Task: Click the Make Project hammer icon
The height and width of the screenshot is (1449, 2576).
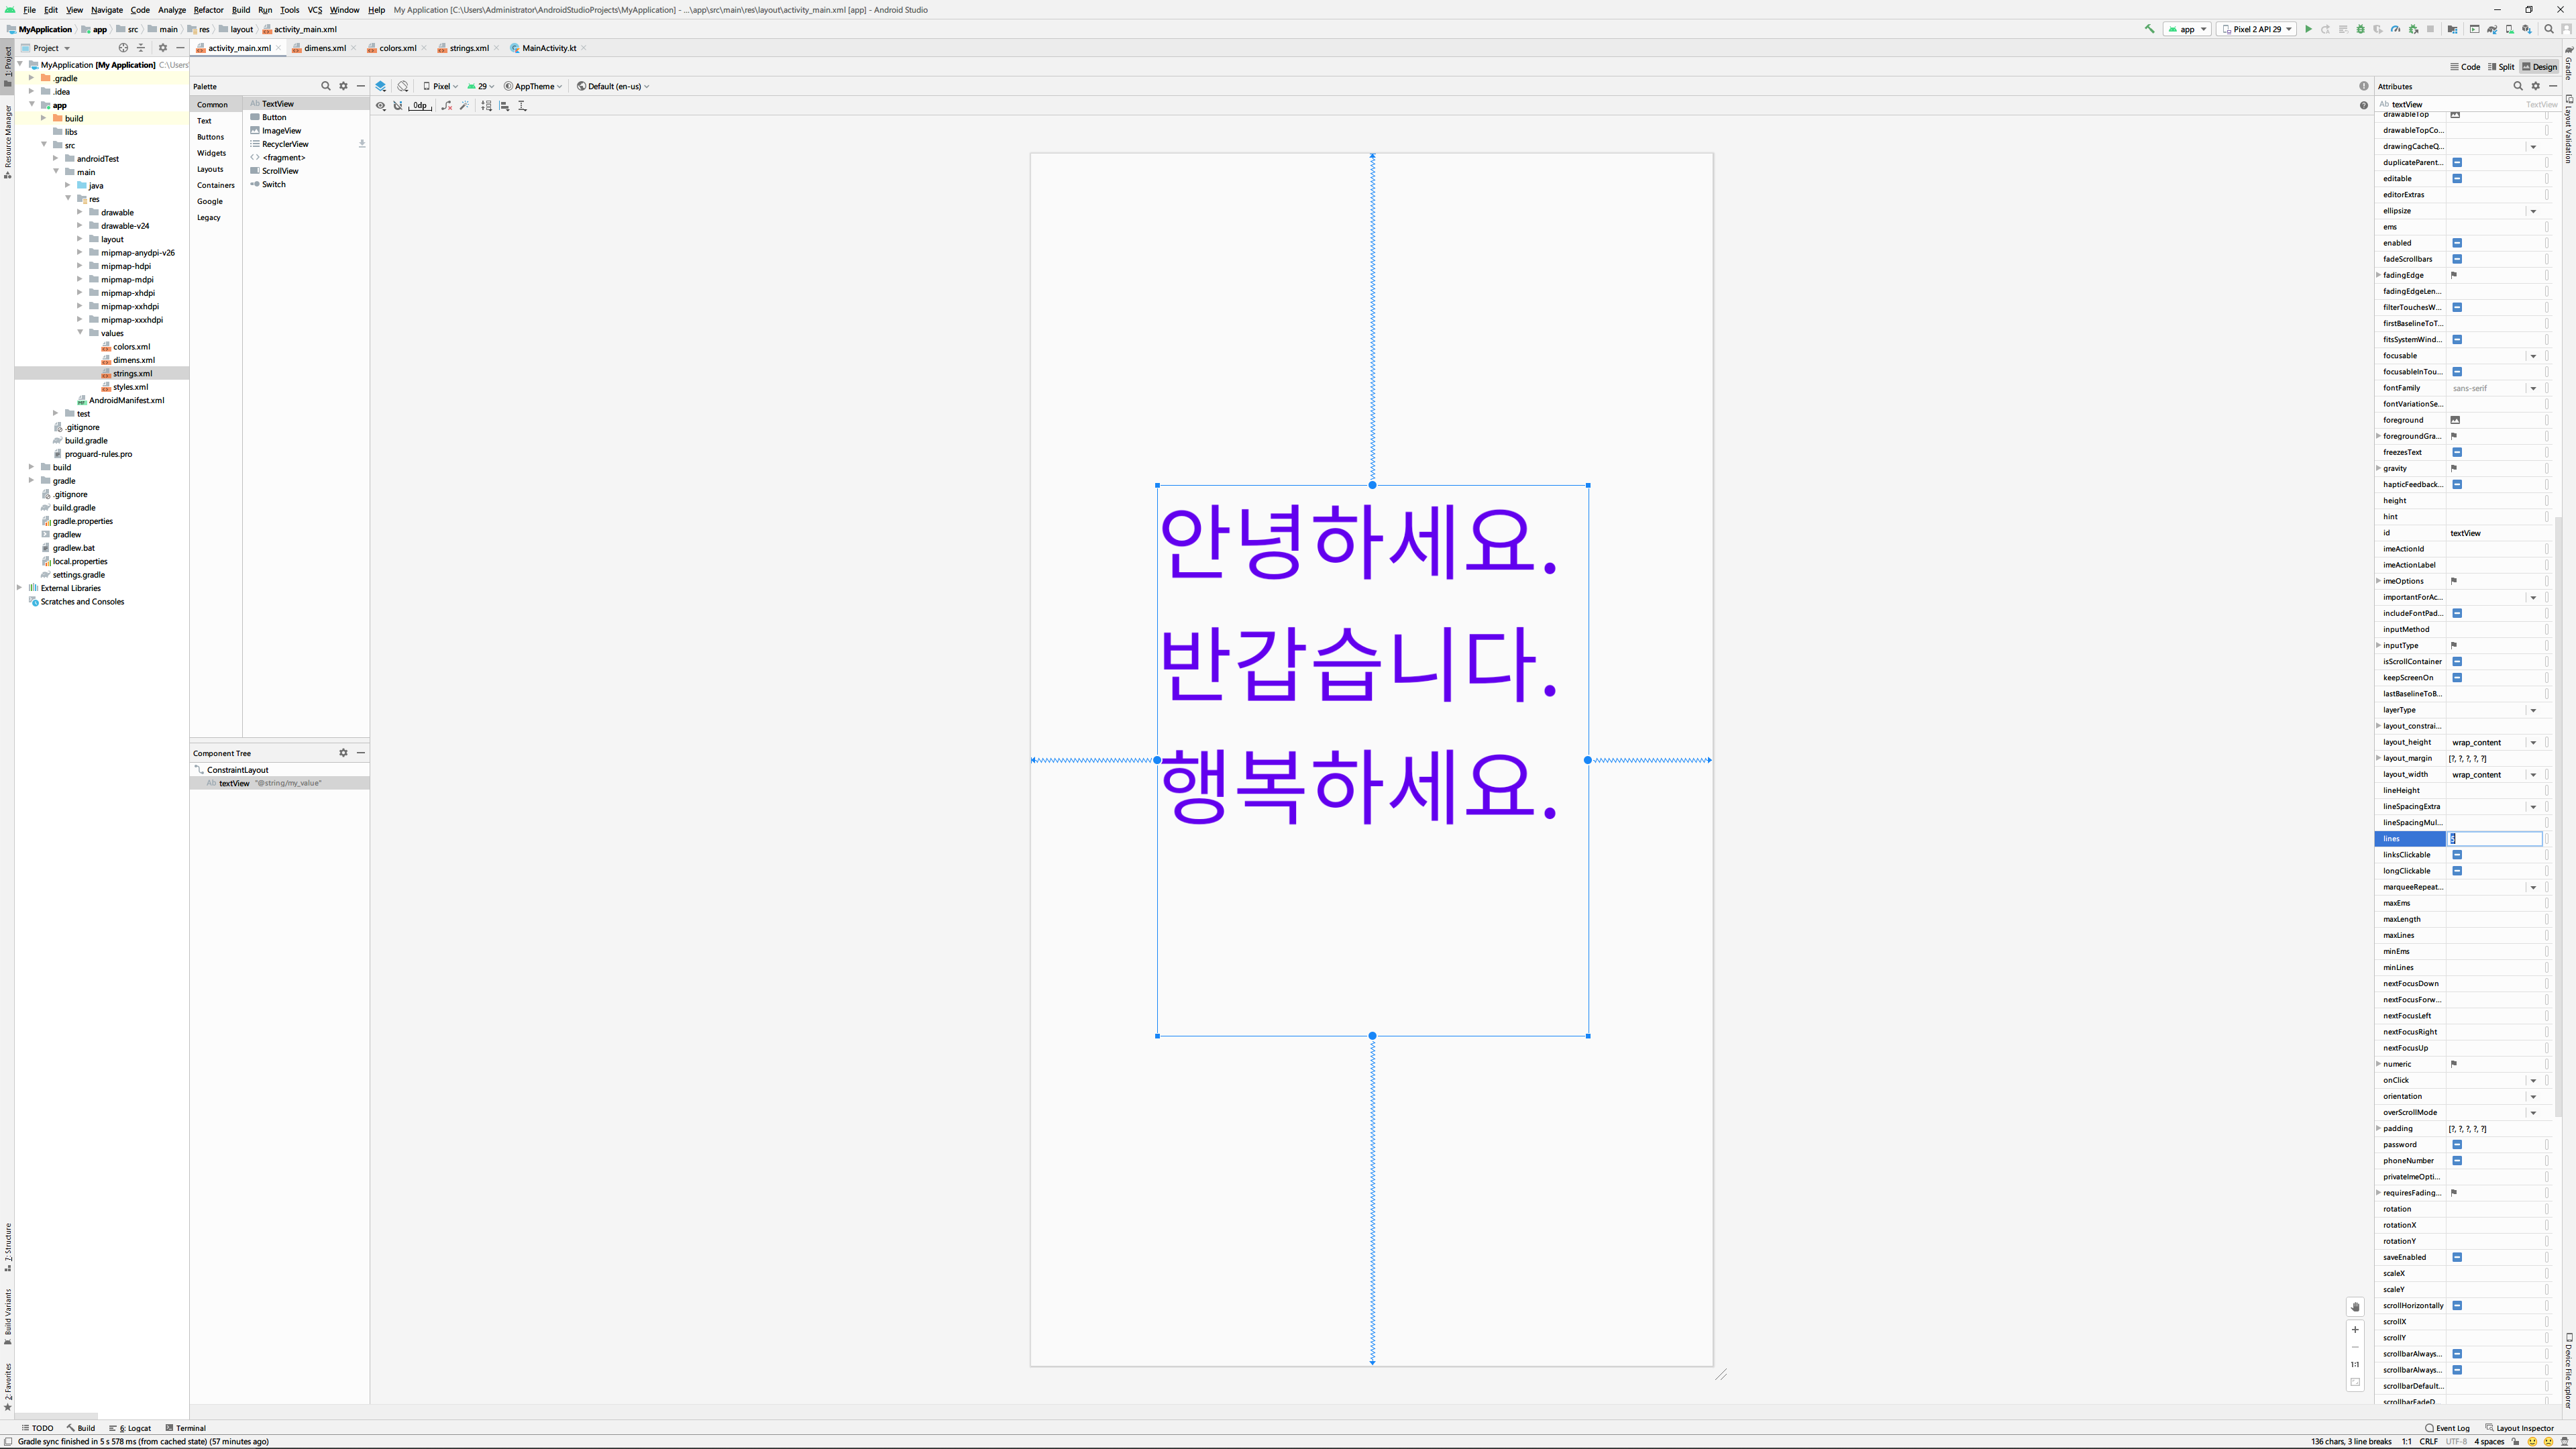Action: click(2149, 29)
